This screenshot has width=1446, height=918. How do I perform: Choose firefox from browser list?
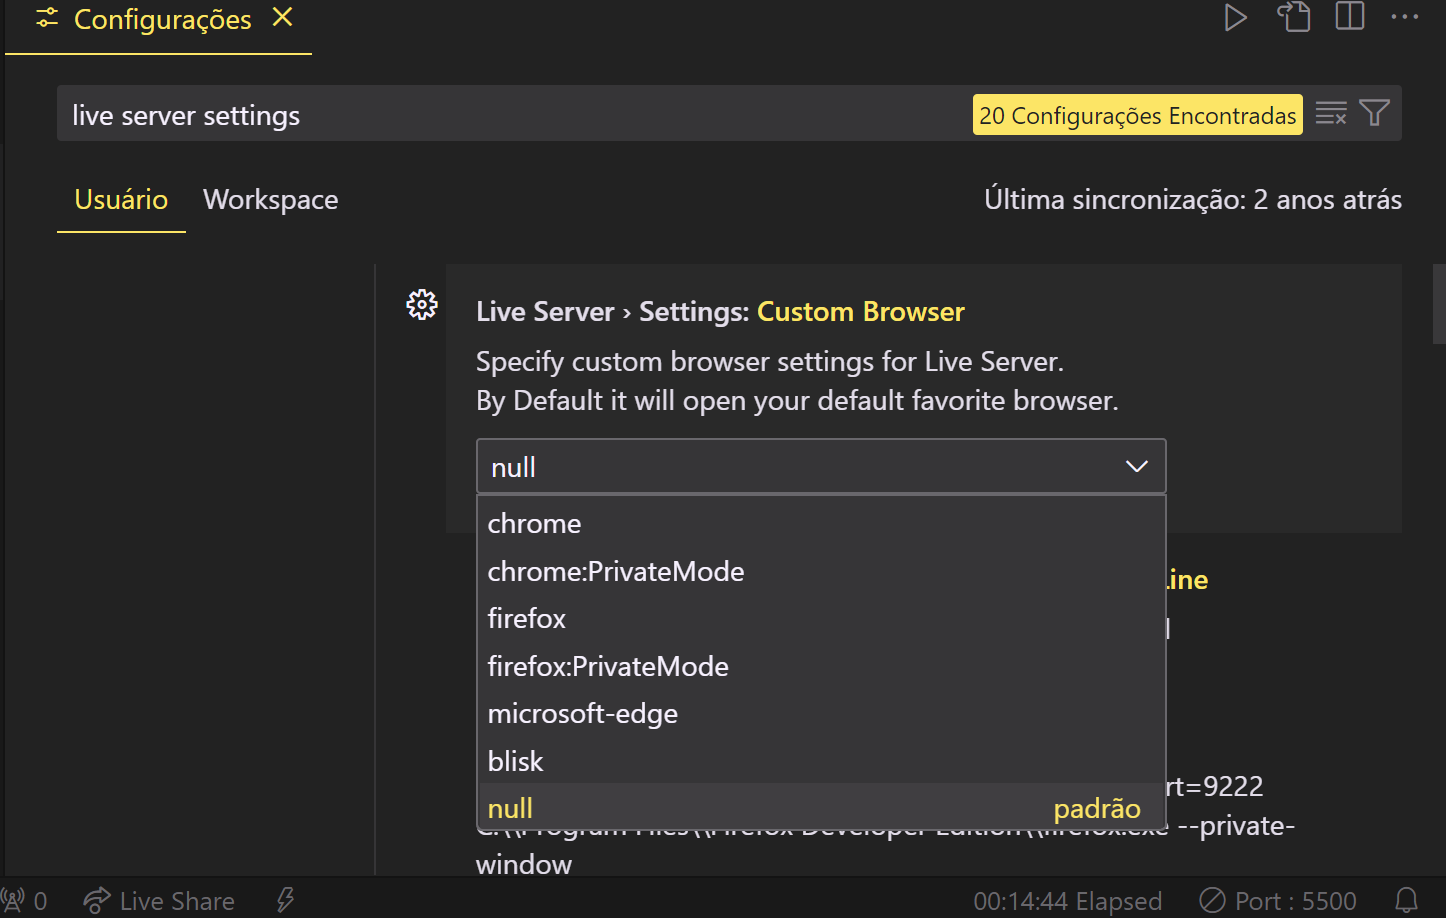click(x=821, y=619)
